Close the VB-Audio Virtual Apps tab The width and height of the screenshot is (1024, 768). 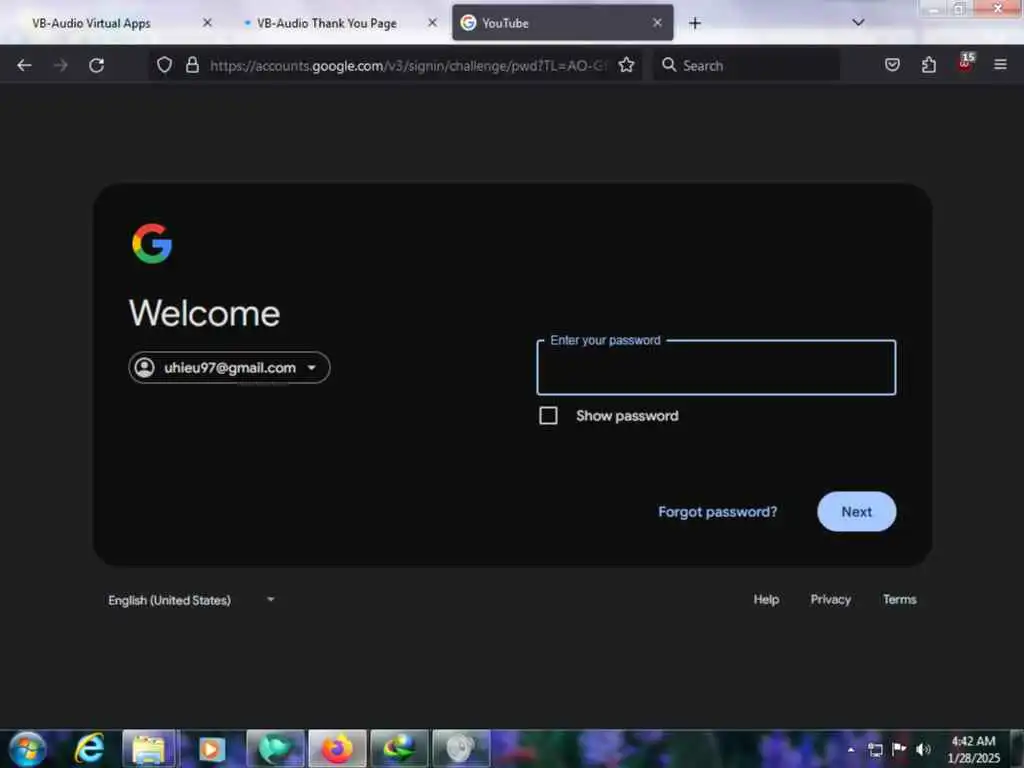tap(207, 23)
